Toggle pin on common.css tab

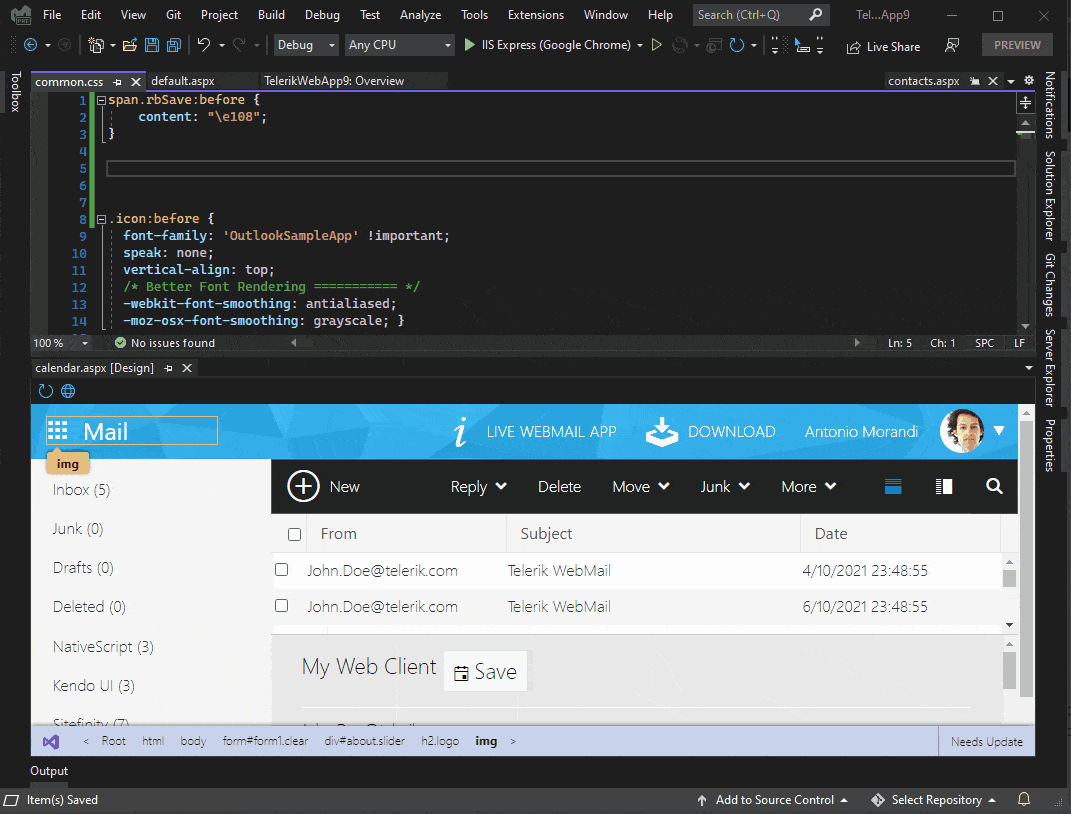pyautogui.click(x=117, y=82)
